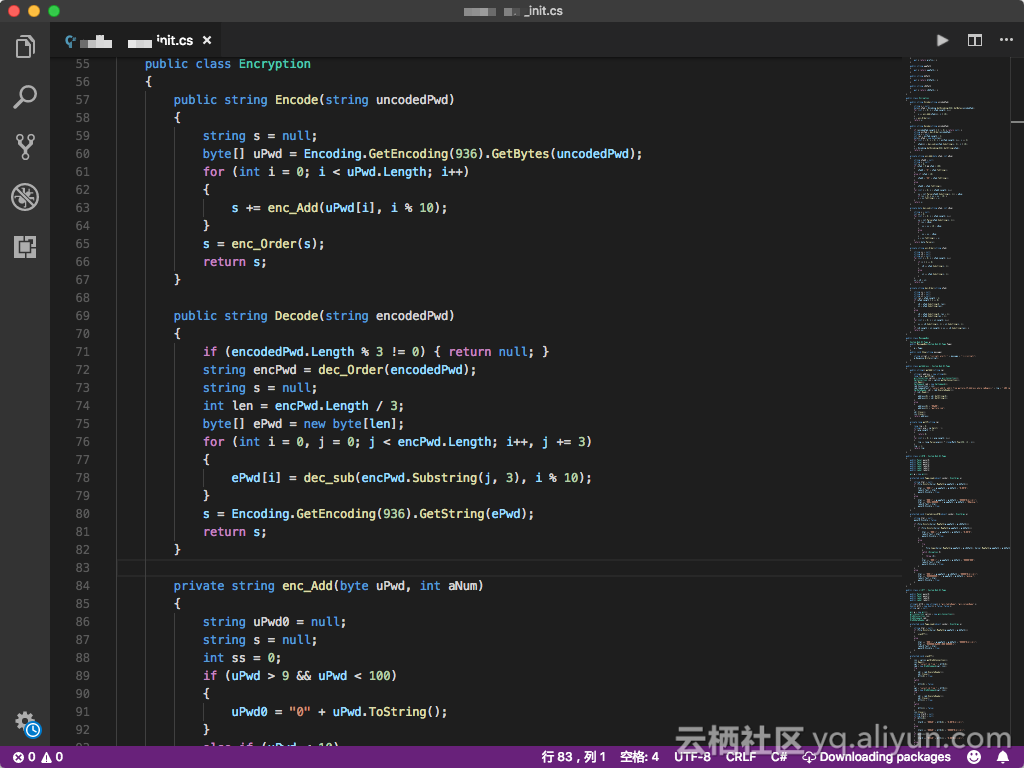Show errors count in the status bar
The height and width of the screenshot is (768, 1024).
(x=24, y=757)
